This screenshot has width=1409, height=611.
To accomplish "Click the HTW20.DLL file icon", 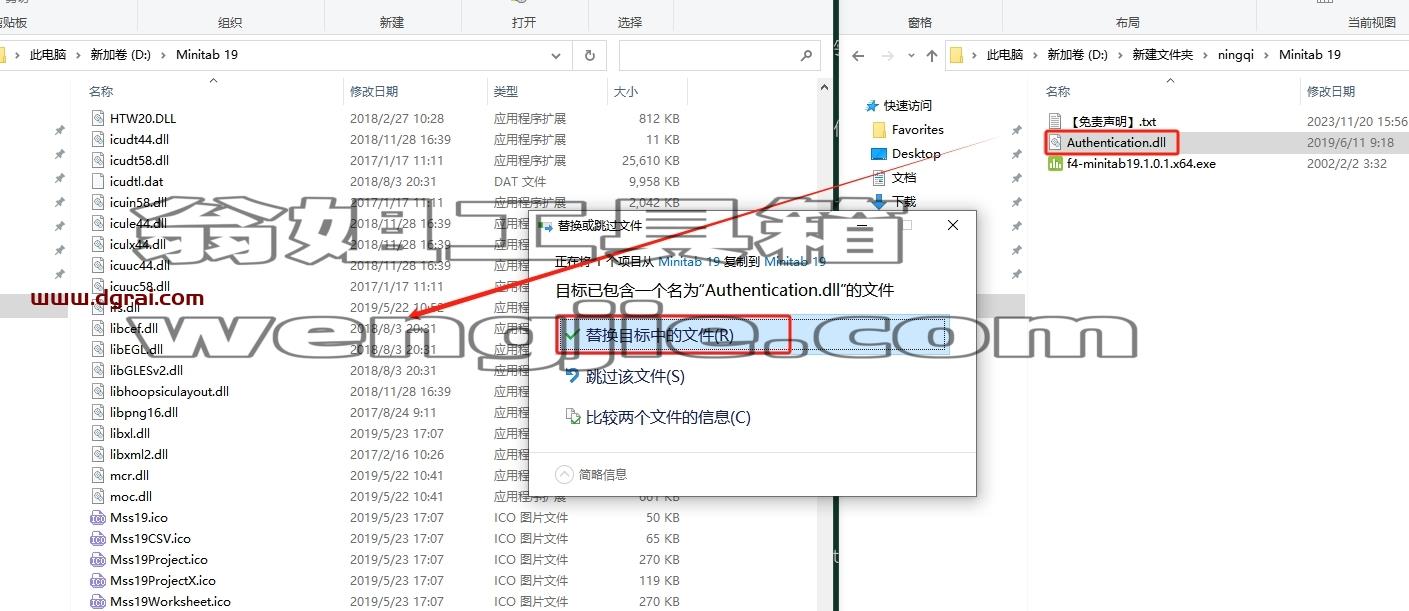I will point(97,118).
